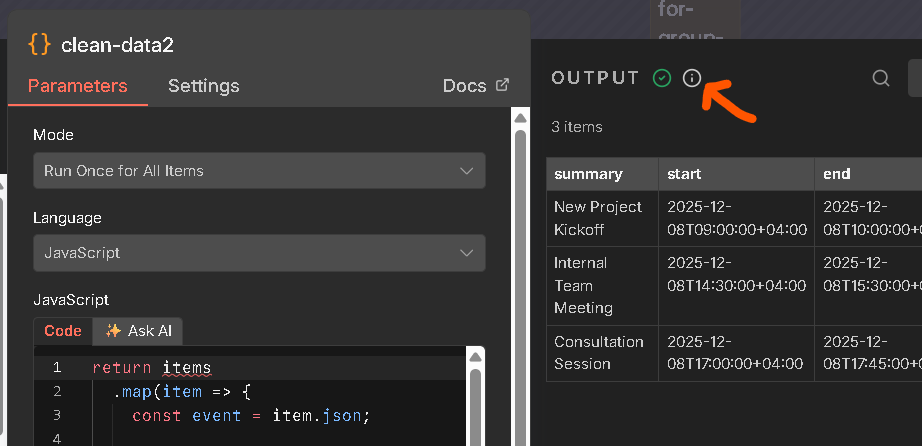Click the green success checkmark icon
The height and width of the screenshot is (446, 922).
tap(661, 78)
